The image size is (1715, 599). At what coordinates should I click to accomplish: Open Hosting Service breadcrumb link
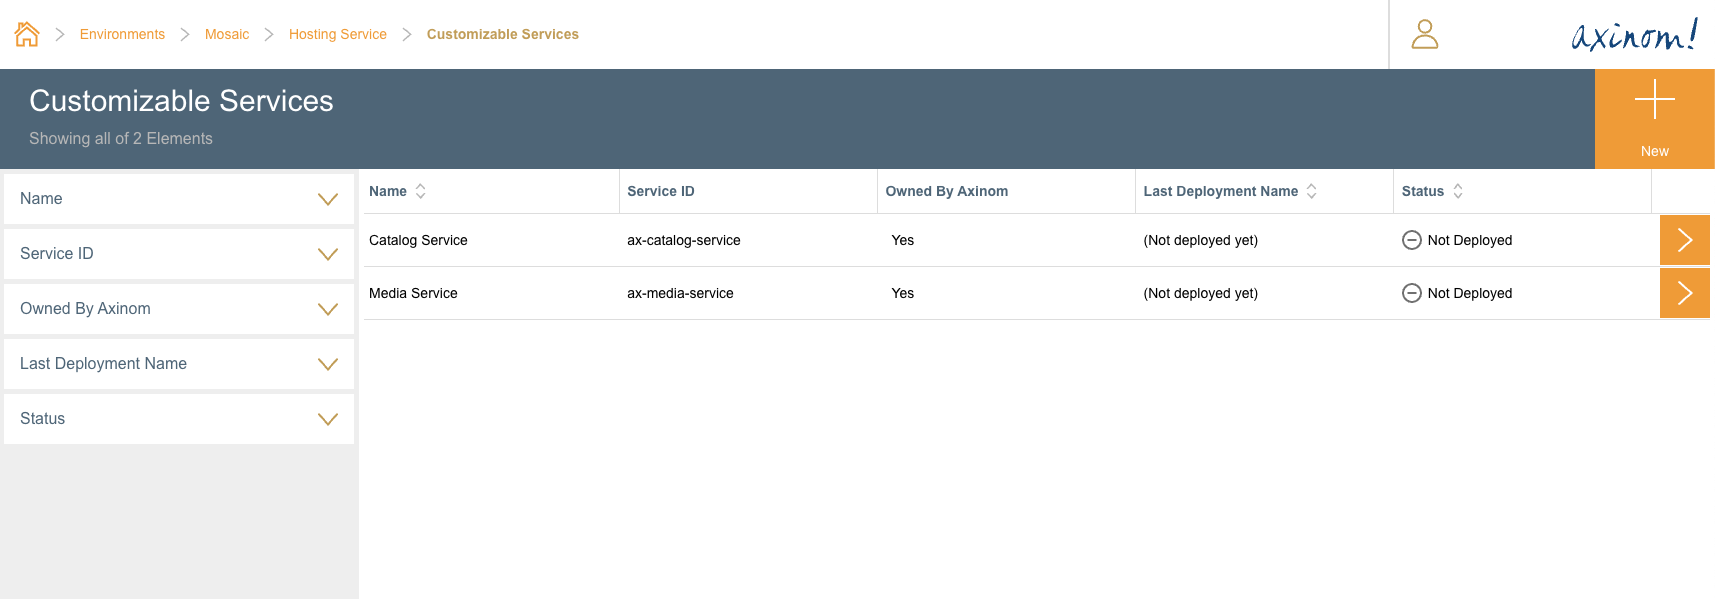(x=337, y=34)
